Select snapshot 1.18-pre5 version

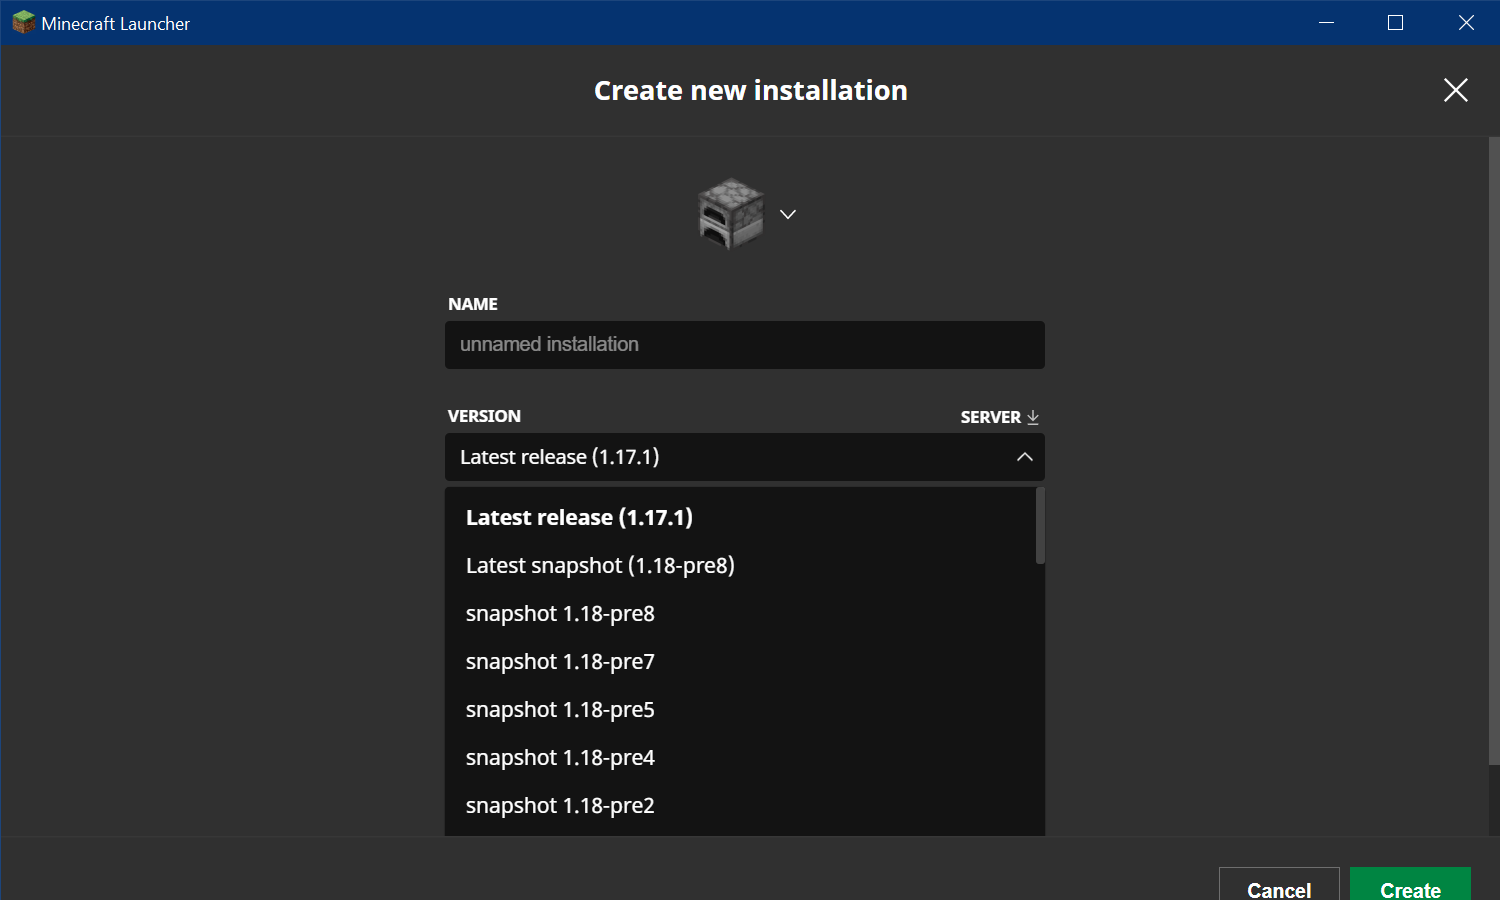[560, 709]
